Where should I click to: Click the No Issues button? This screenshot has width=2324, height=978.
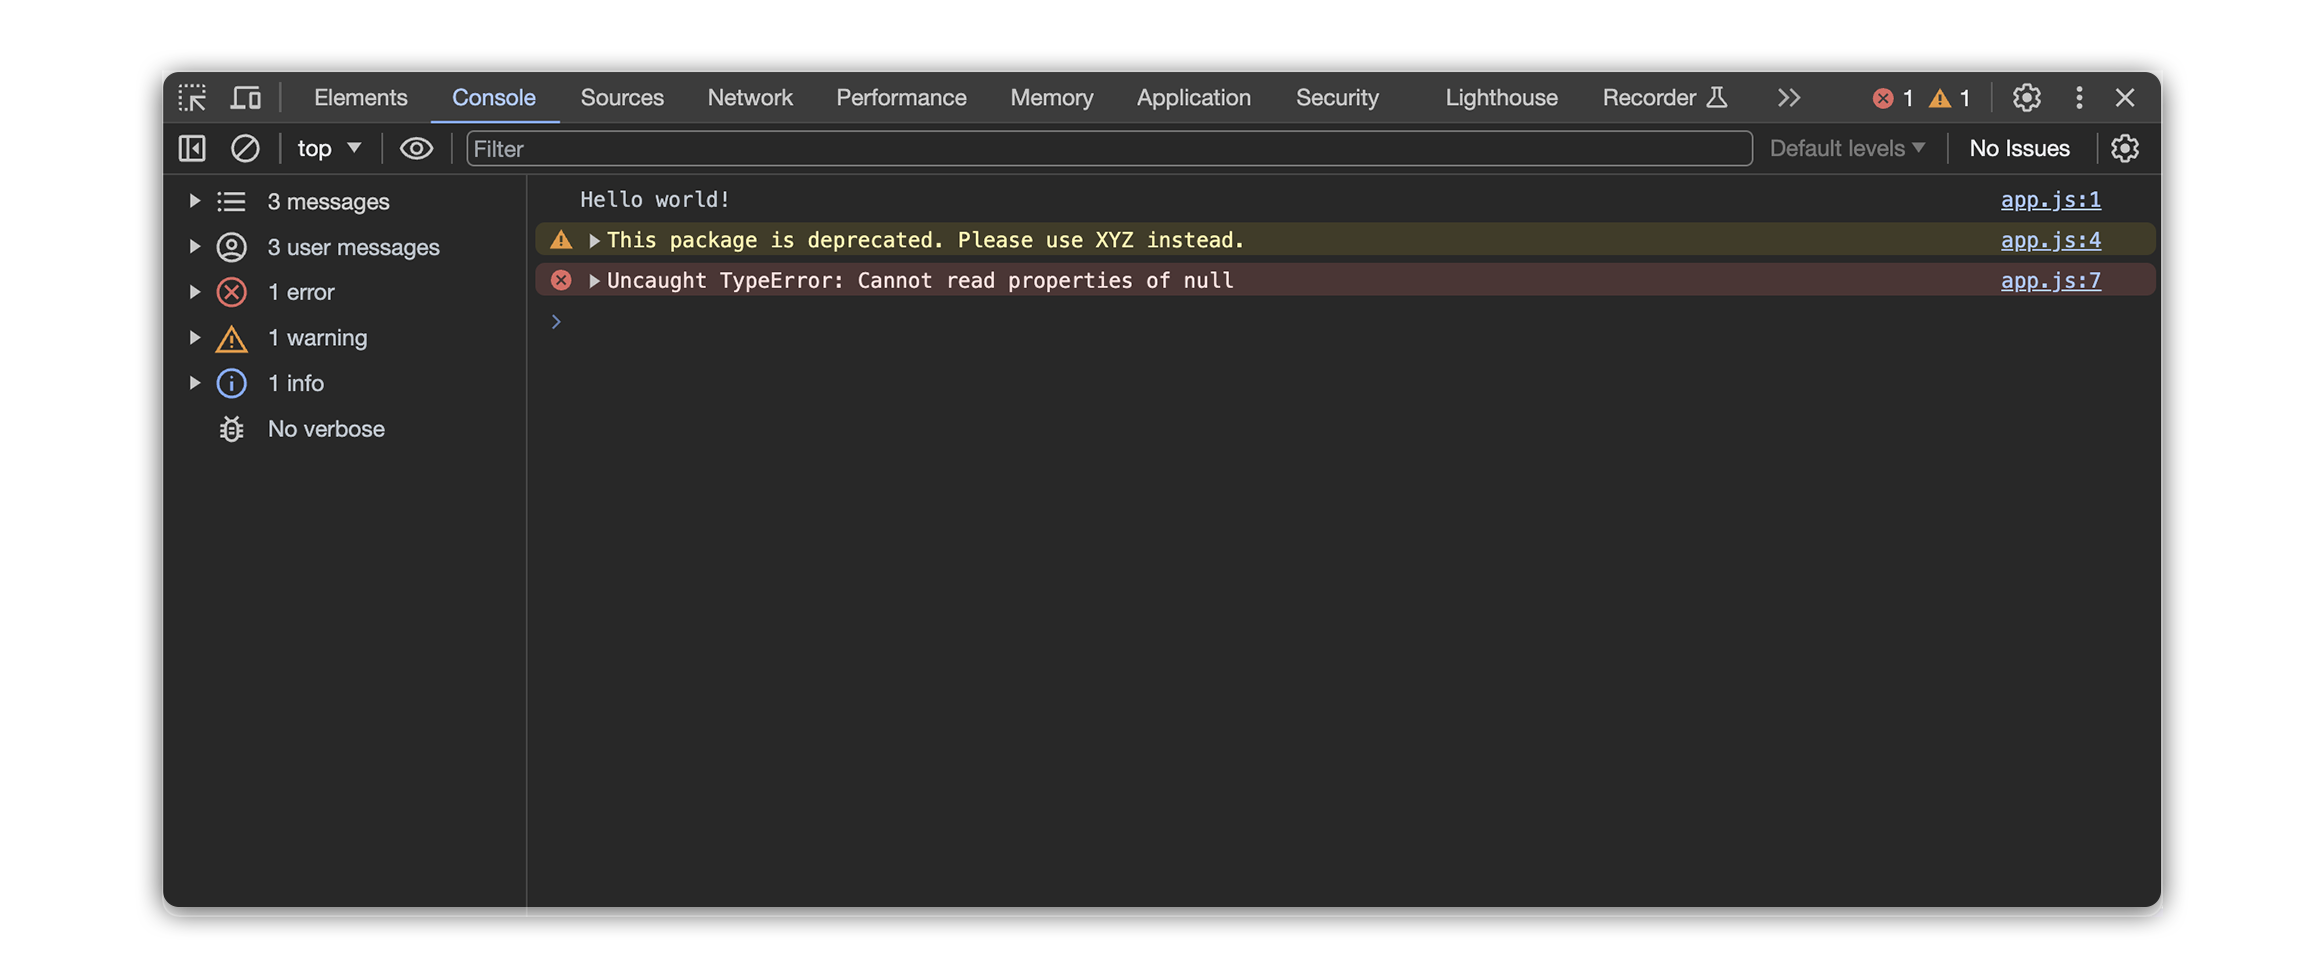coord(2019,149)
